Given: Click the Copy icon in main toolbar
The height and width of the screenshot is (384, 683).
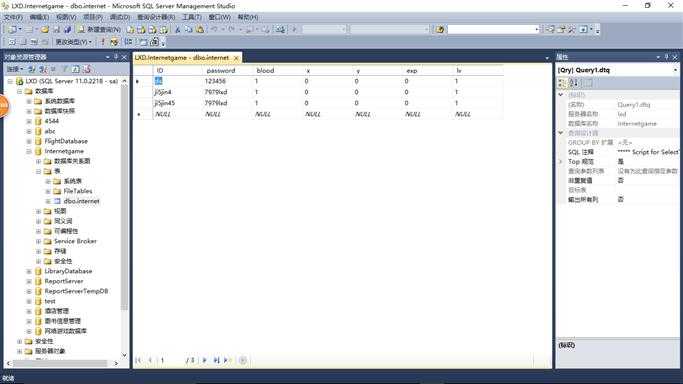Looking at the screenshot, I should (x=189, y=30).
